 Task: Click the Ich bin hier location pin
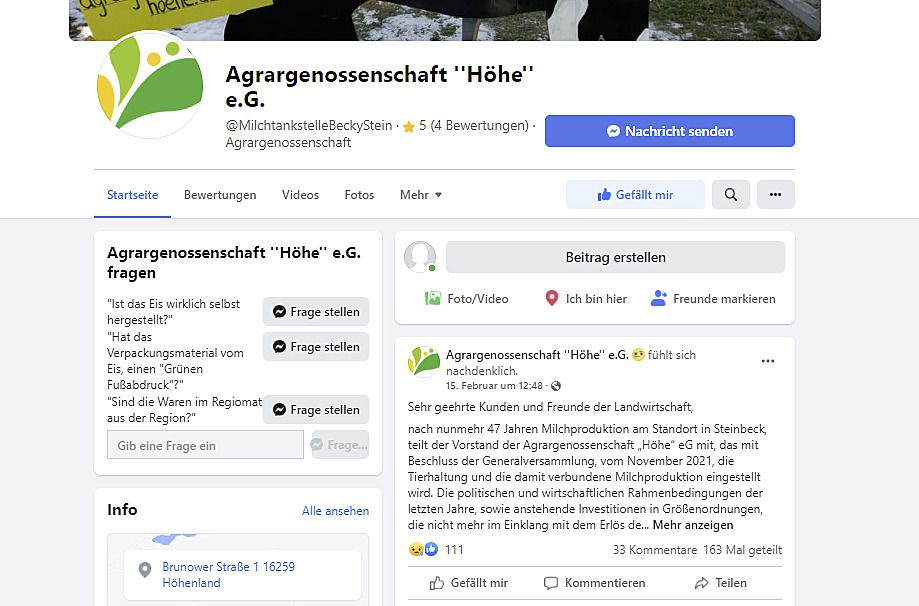pyautogui.click(x=552, y=298)
